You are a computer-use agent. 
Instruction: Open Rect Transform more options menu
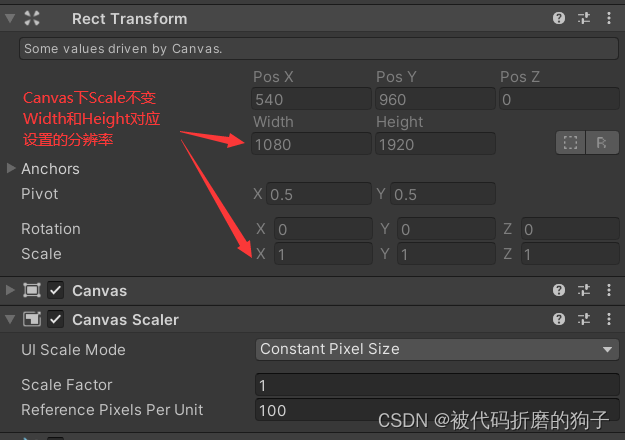606,18
